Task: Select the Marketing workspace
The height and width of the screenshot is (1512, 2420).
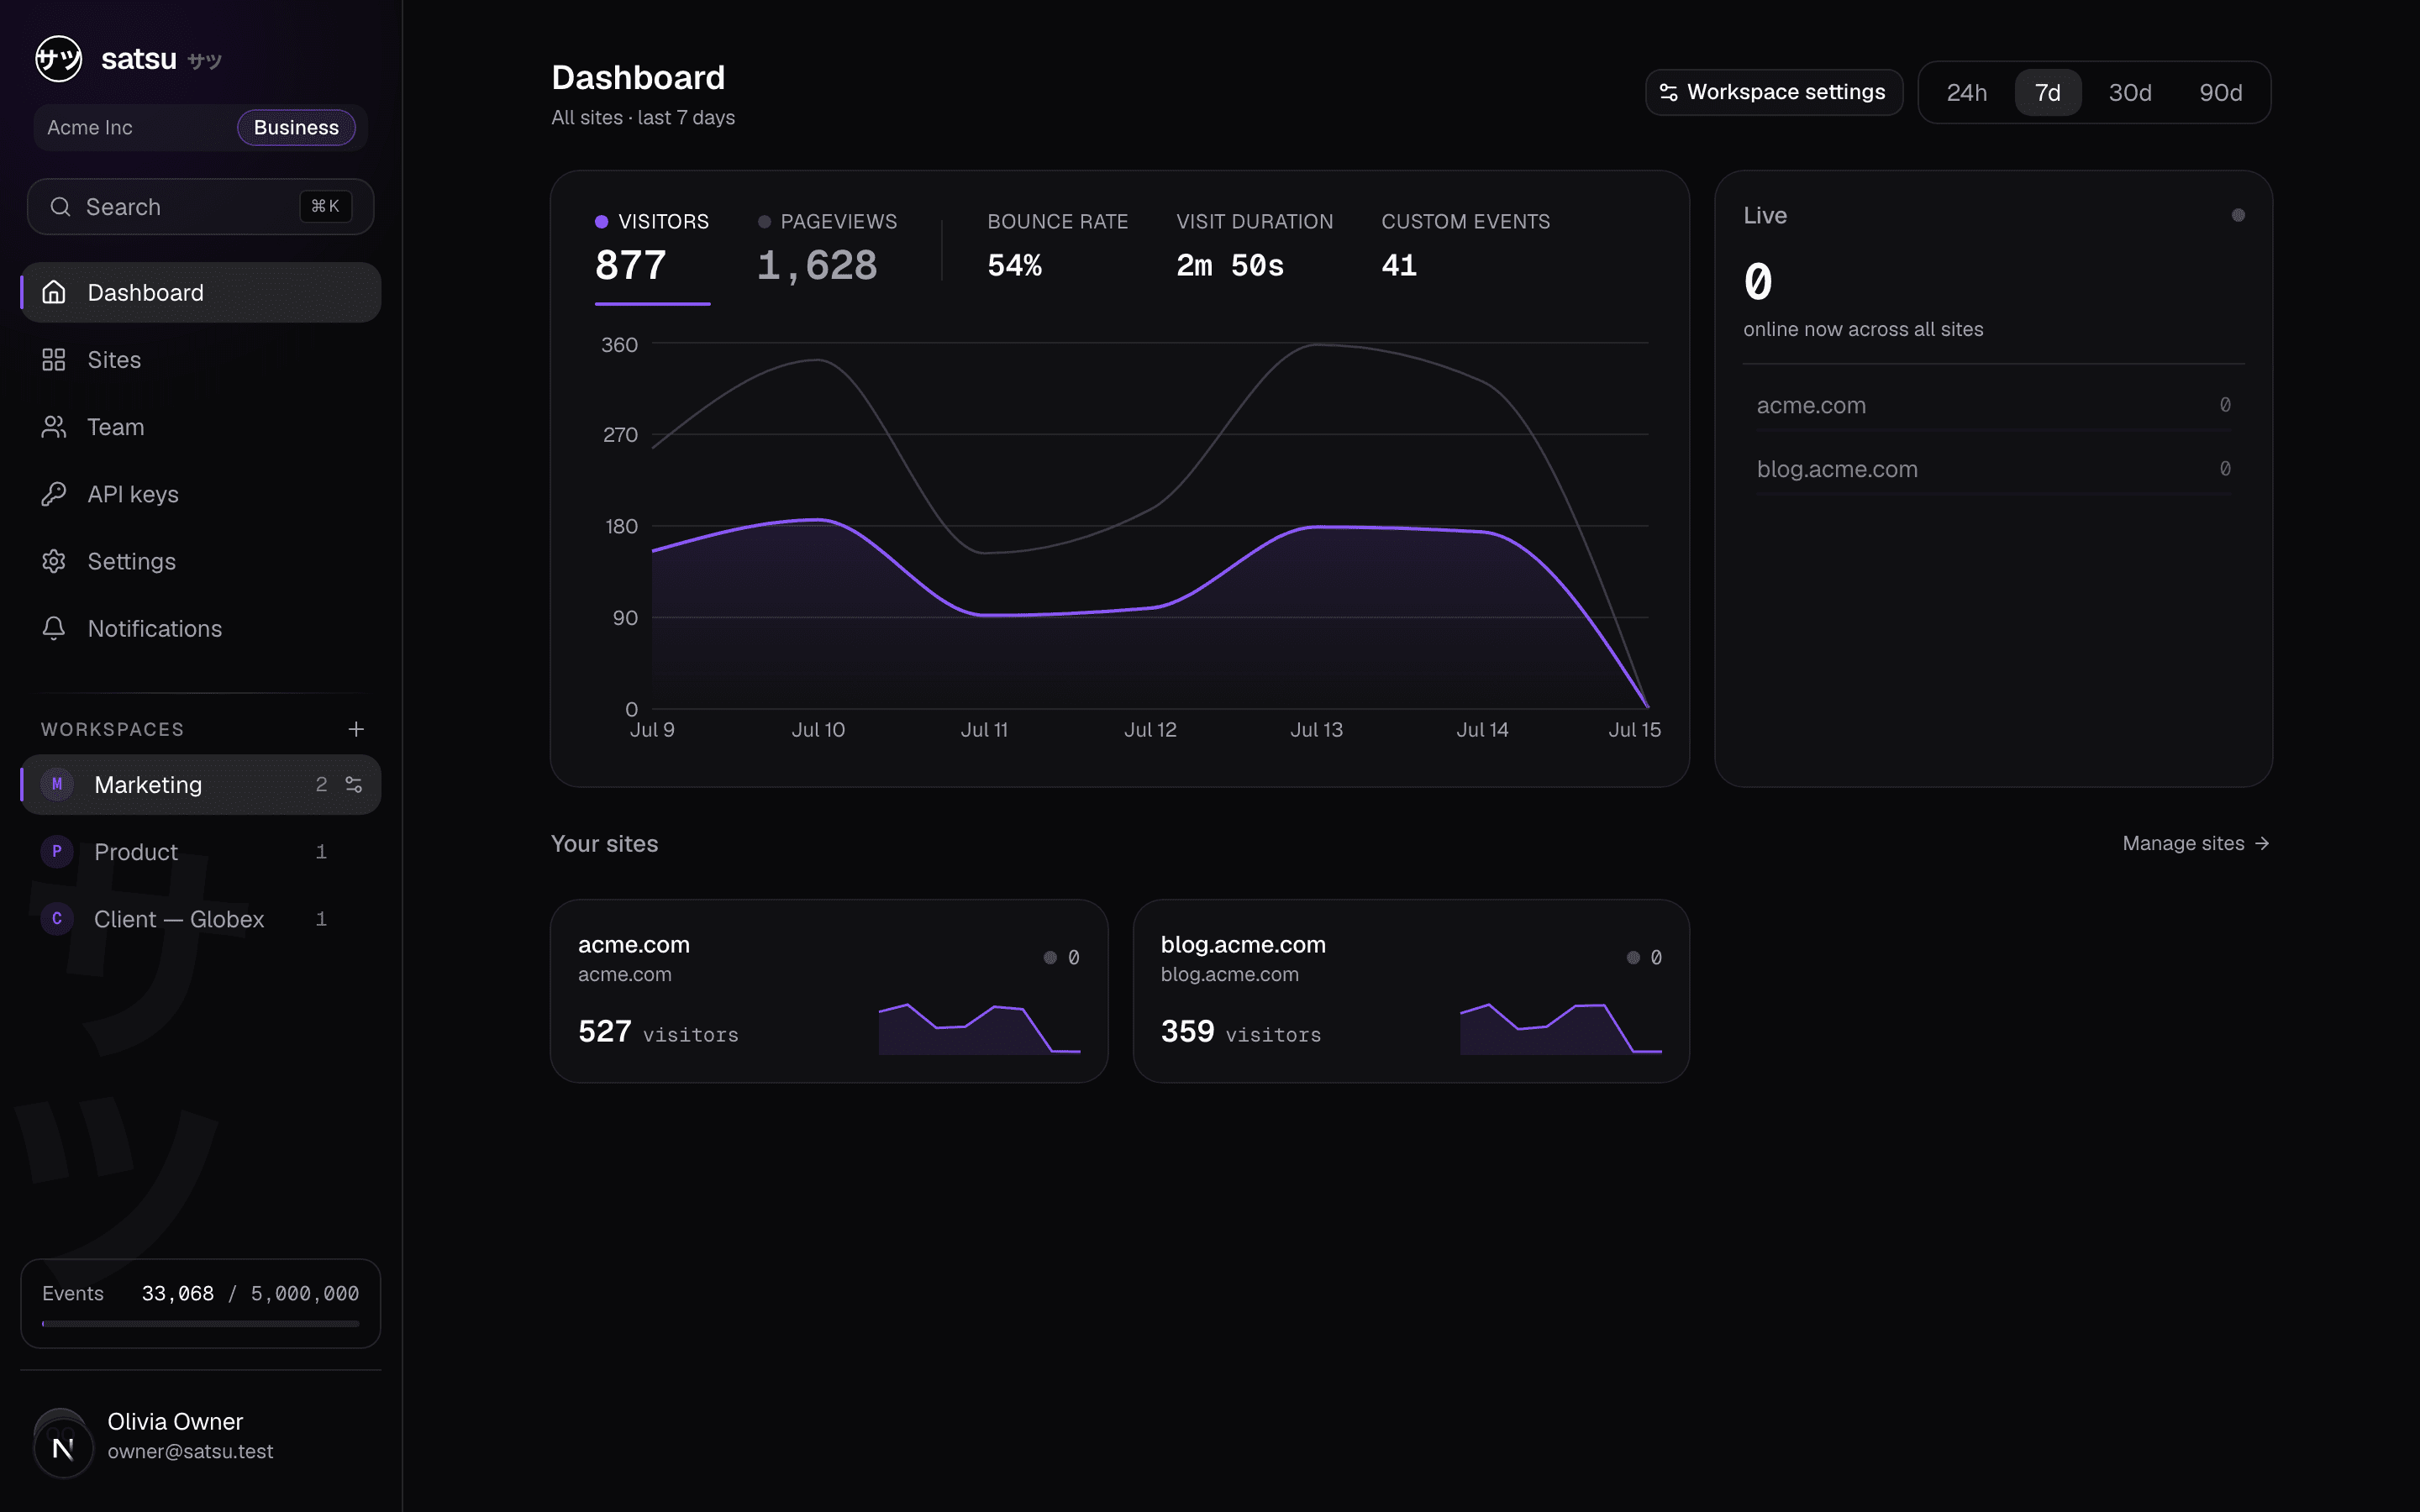Action: tap(201, 784)
